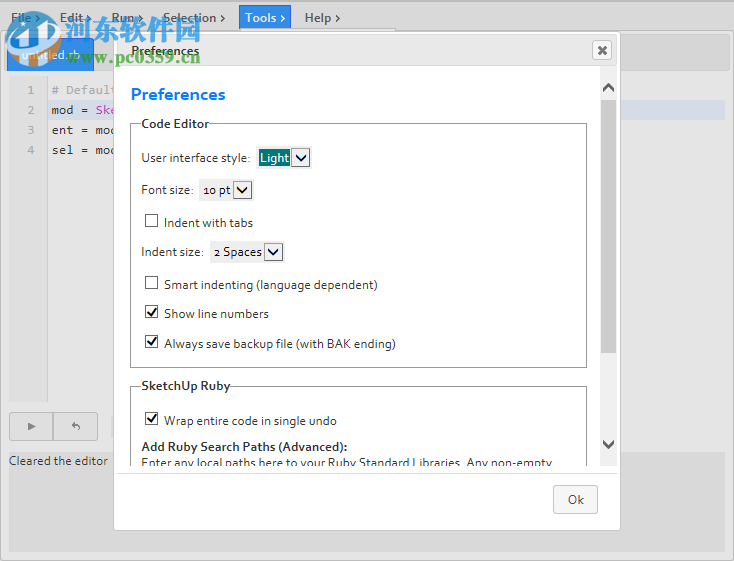Open the Help menu
Image resolution: width=734 pixels, height=561 pixels.
(322, 18)
